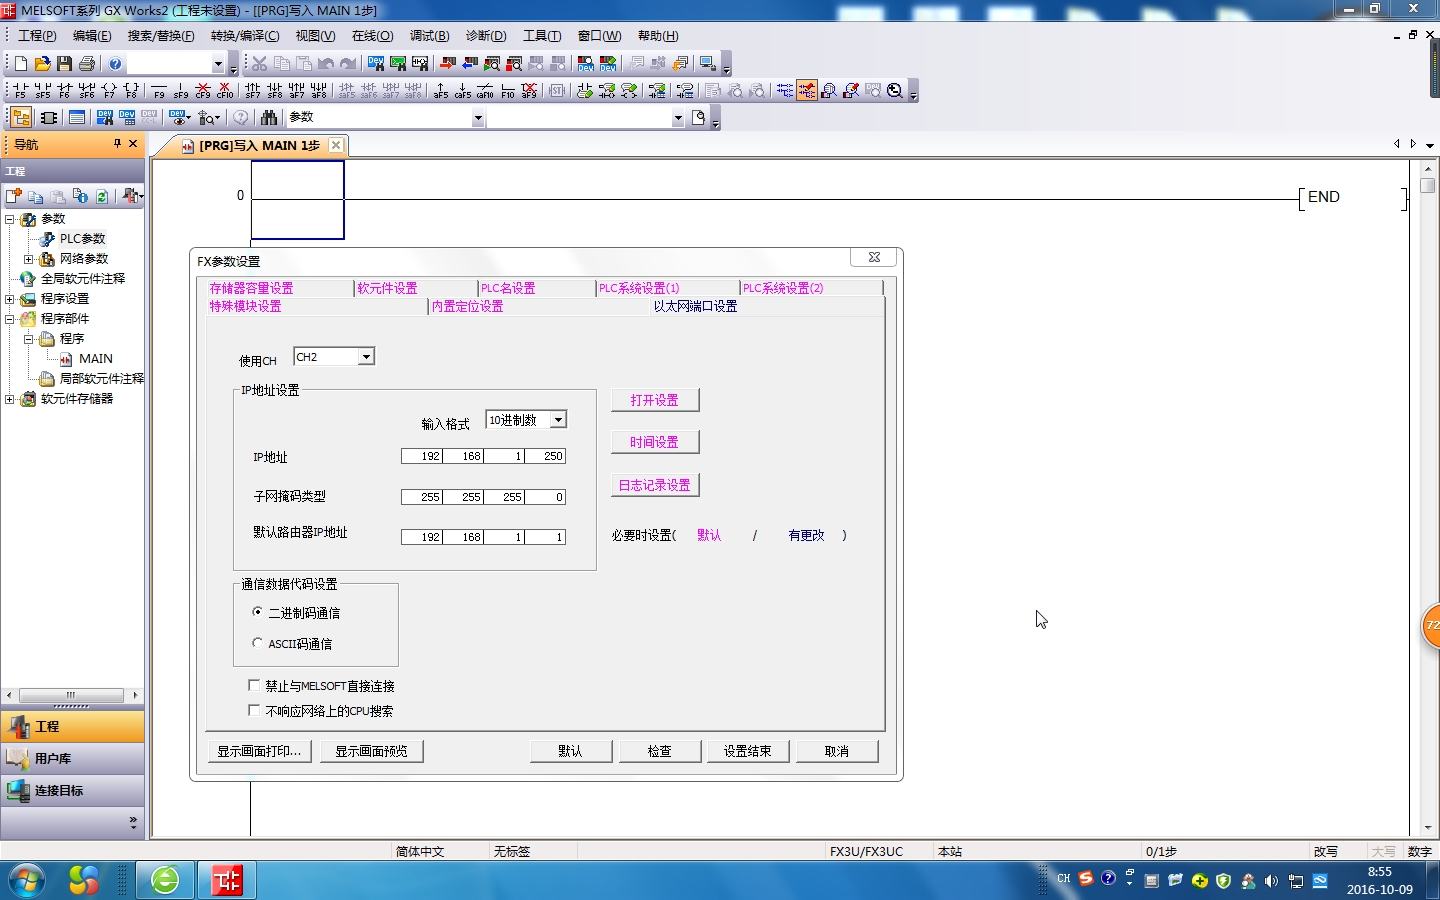Screen dimensions: 1440x900
Task: Click the refresh icon in navigation panel
Action: tap(102, 196)
